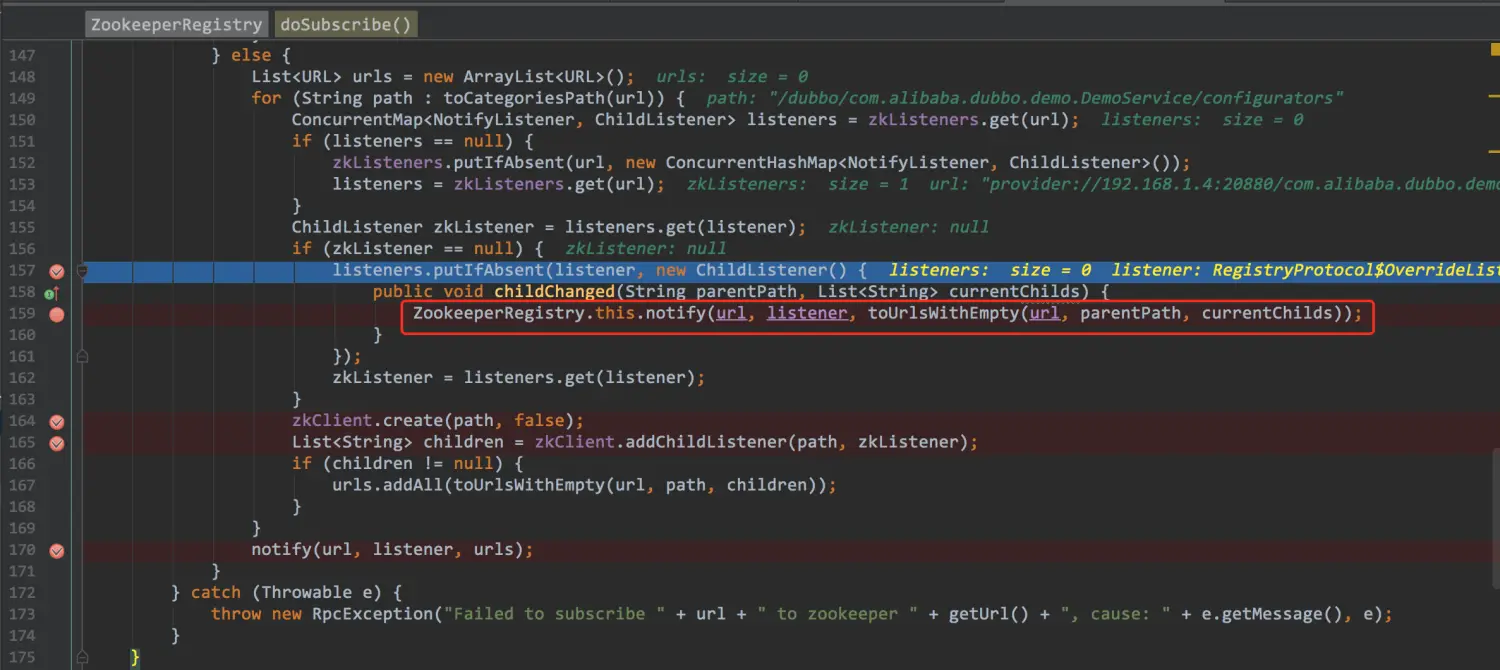Click the throw keyword on line 173
Image resolution: width=1500 pixels, height=670 pixels.
[x=236, y=614]
